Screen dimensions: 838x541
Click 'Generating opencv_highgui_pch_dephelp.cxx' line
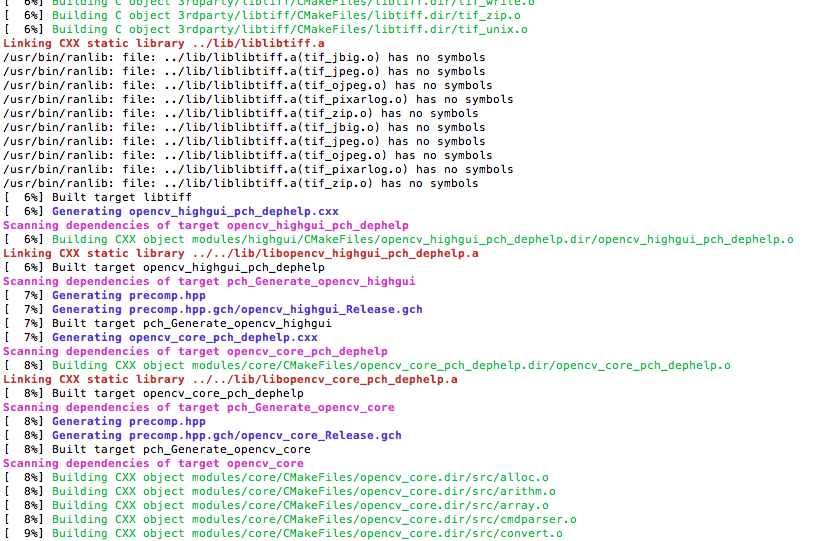(171, 211)
